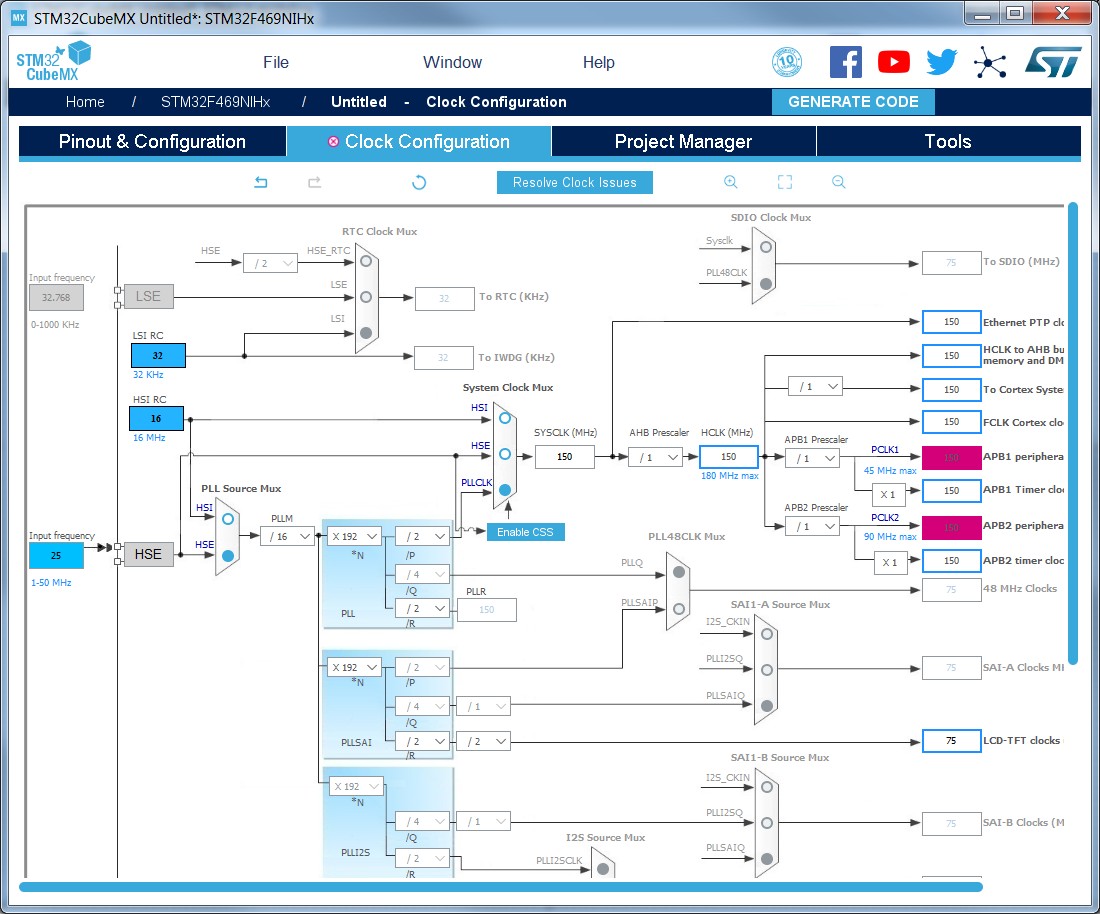Click the MX app icon in title bar

point(19,18)
